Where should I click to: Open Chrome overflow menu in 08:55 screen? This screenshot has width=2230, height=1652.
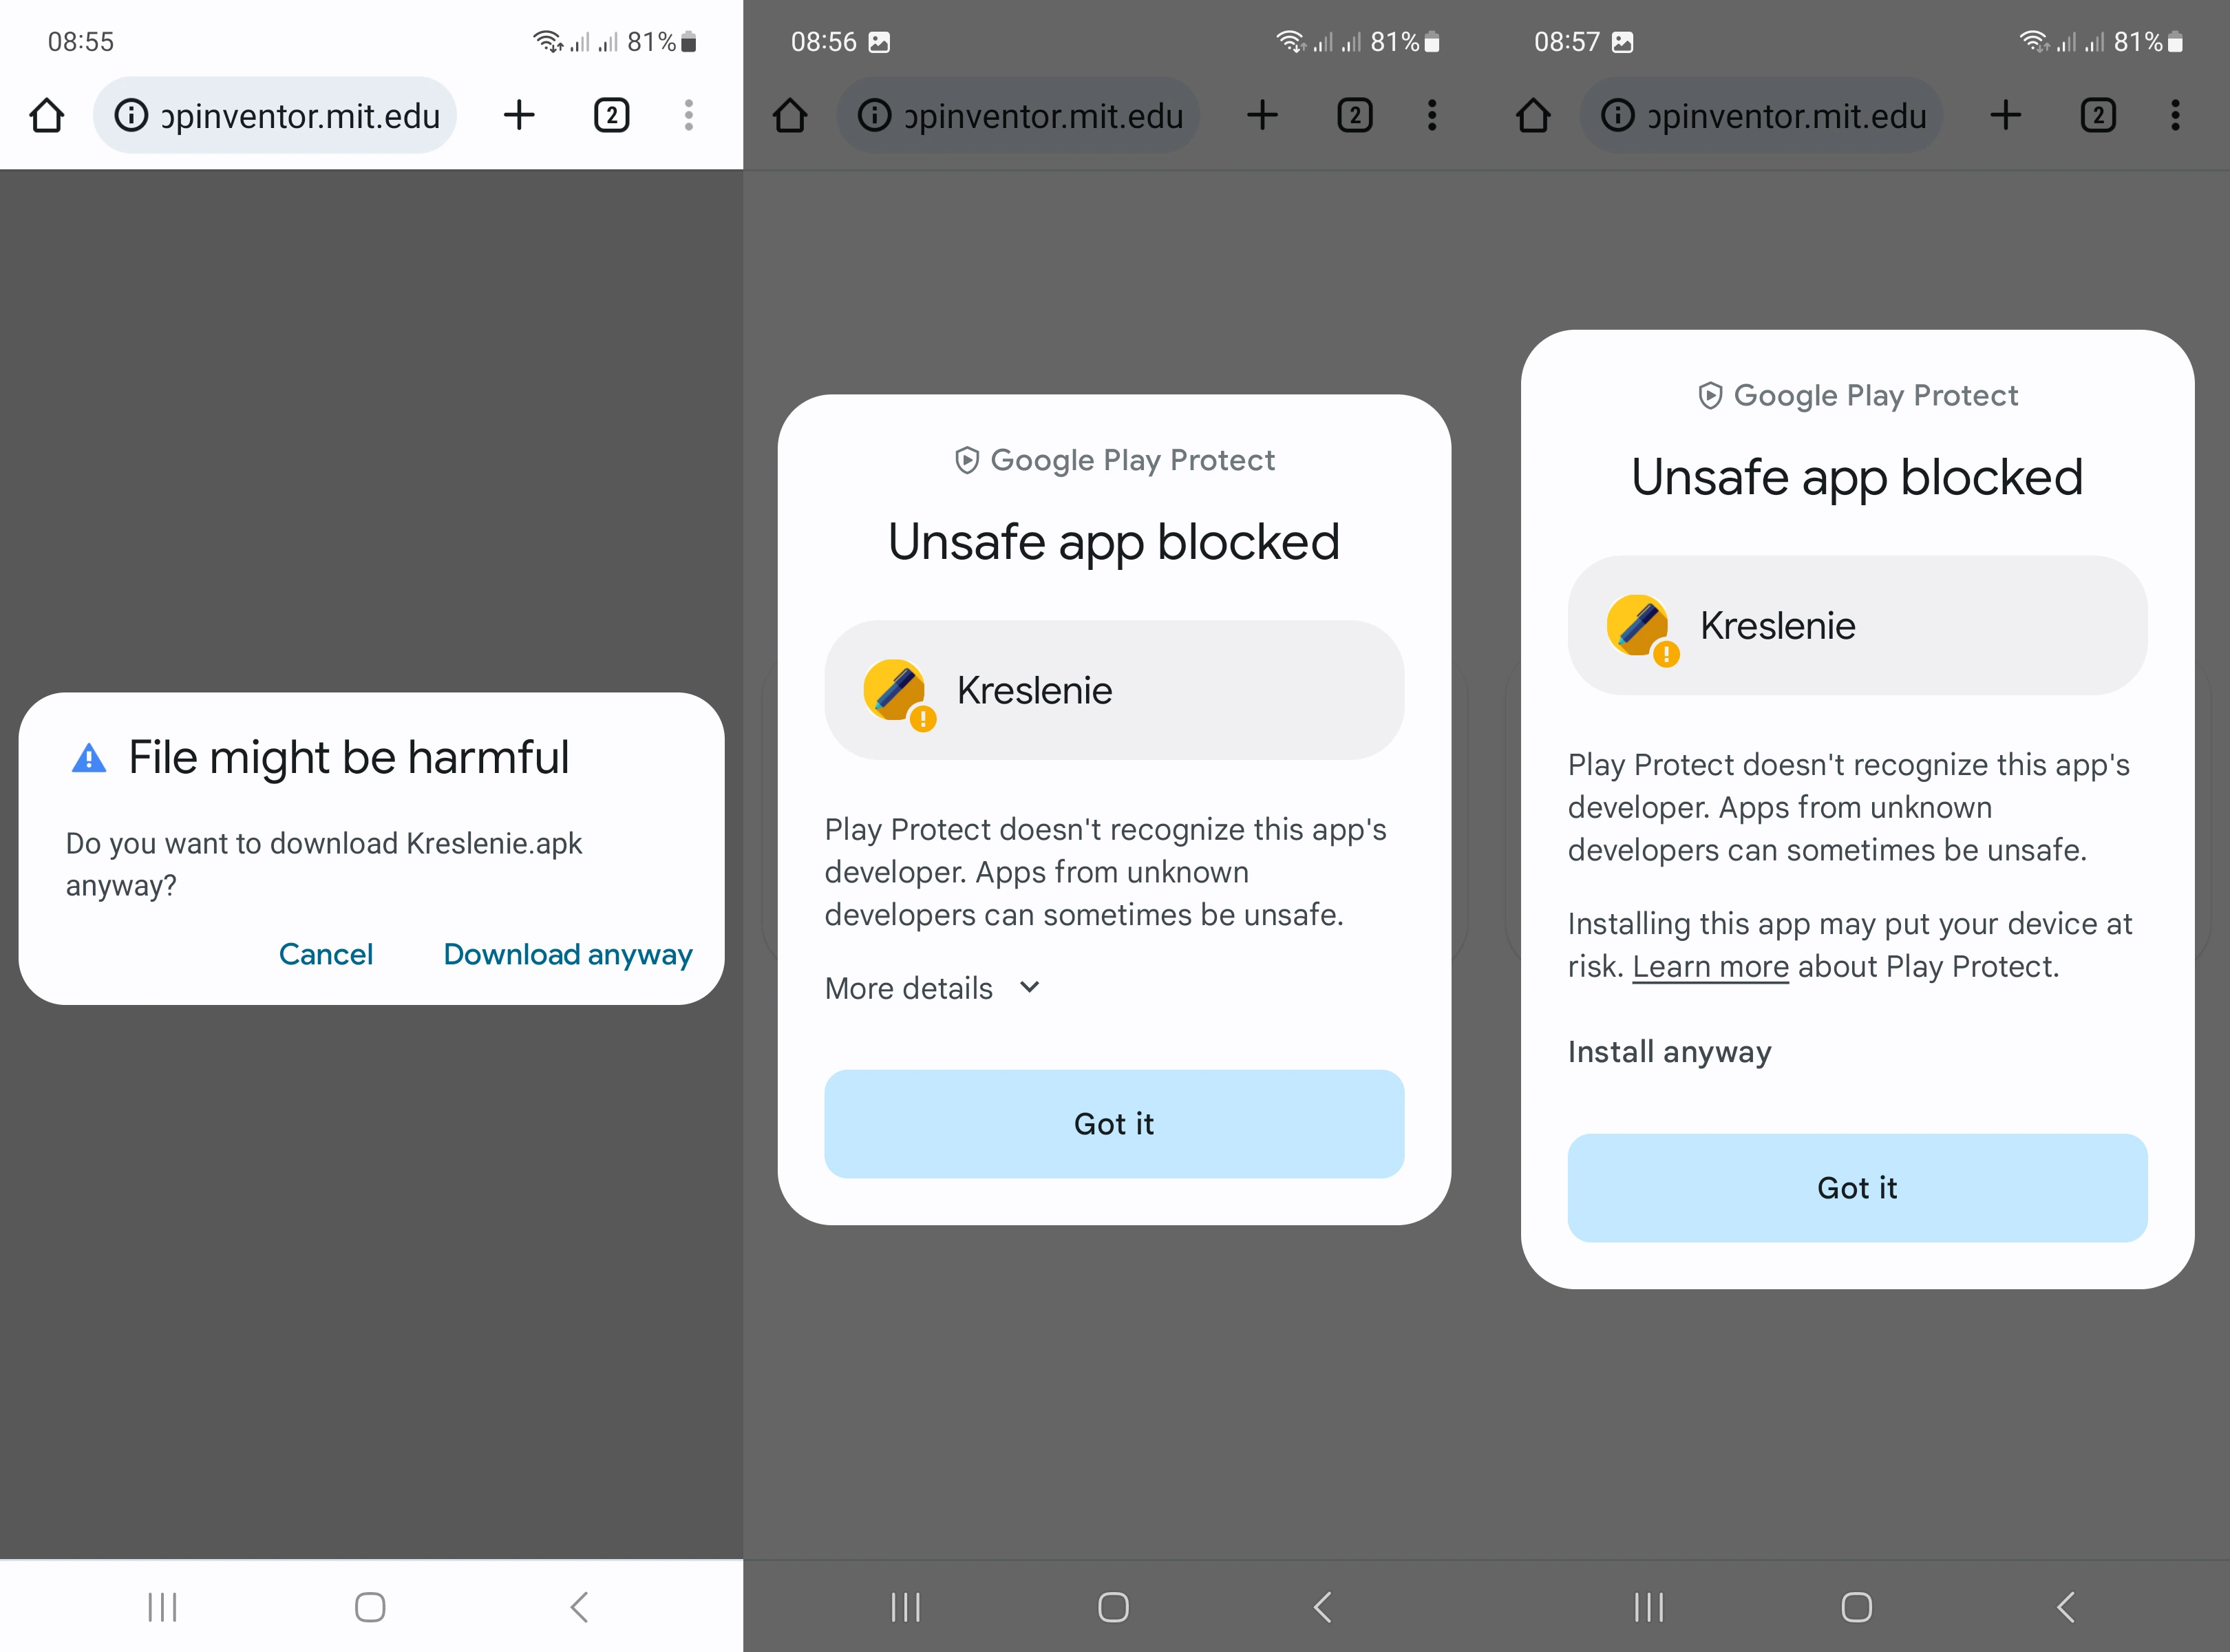(x=689, y=115)
